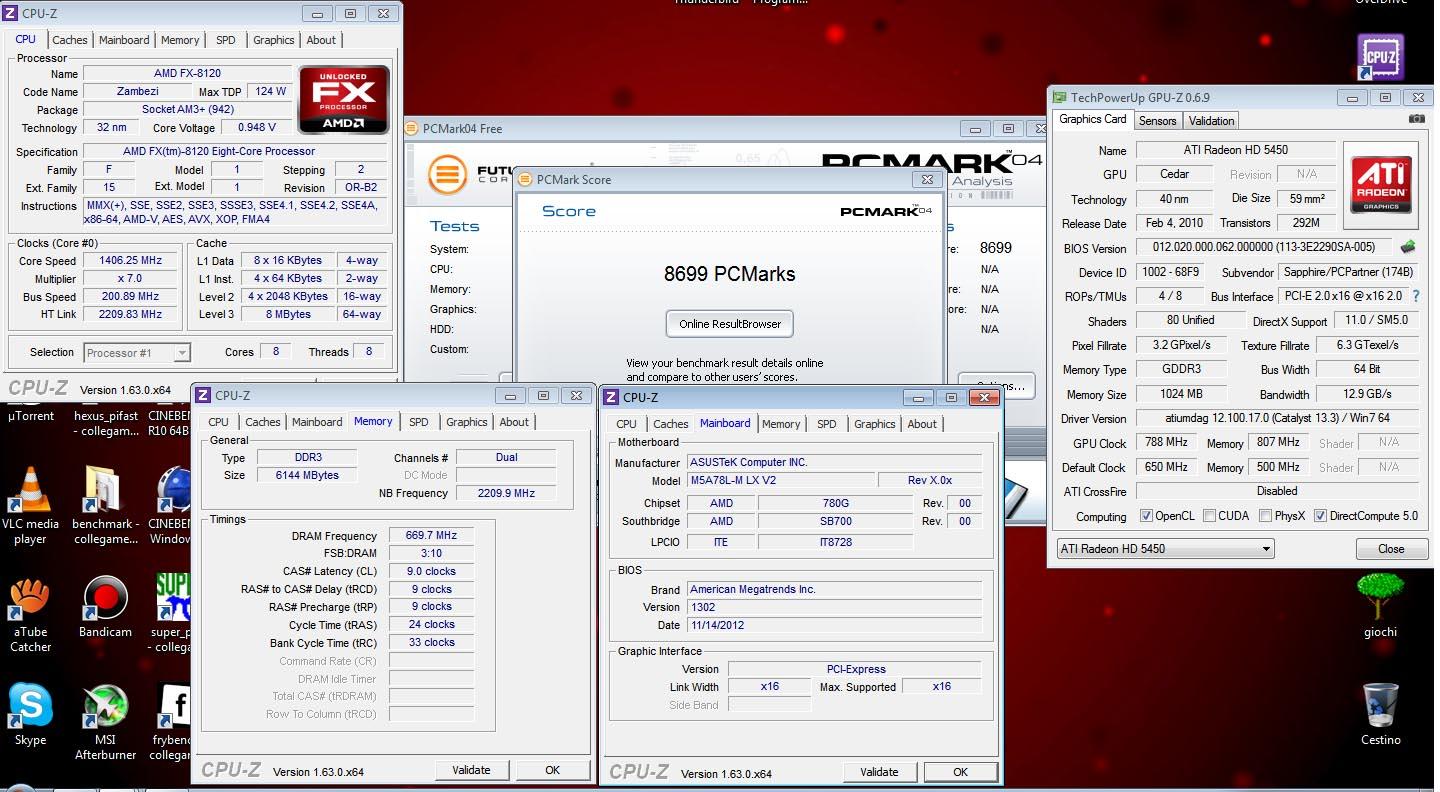
Task: Open Skype desktop shortcut
Action: [x=30, y=714]
